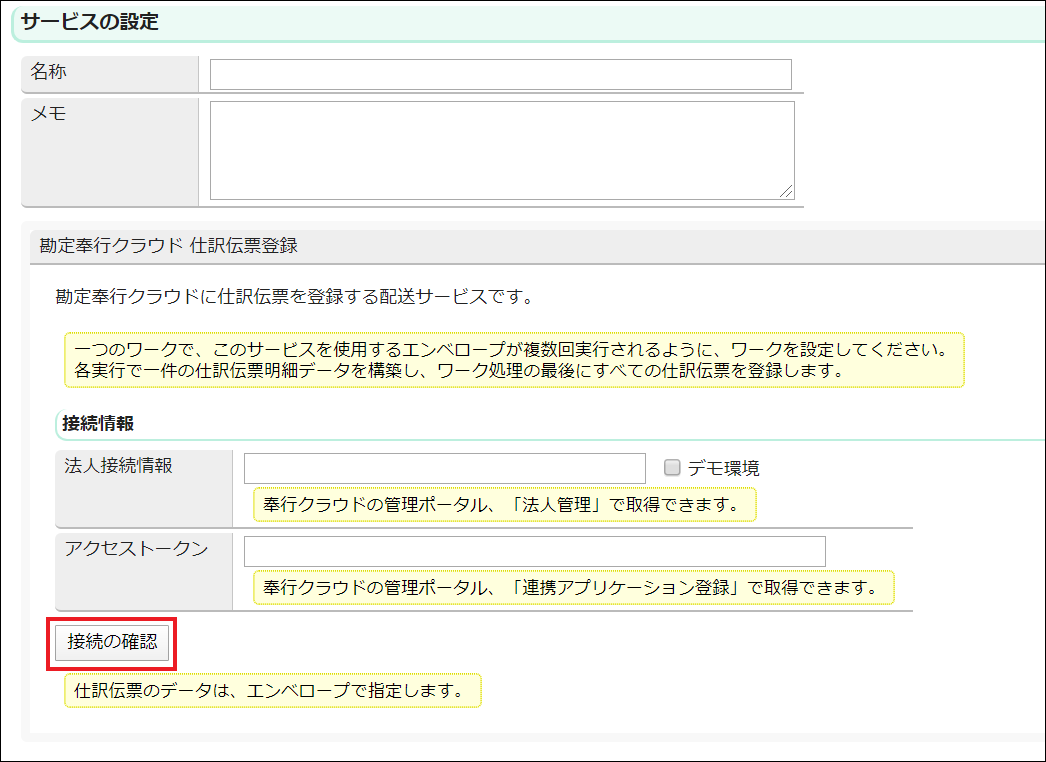Click the 配送サービスです description text
Viewport: 1046px width, 762px height.
(296, 297)
